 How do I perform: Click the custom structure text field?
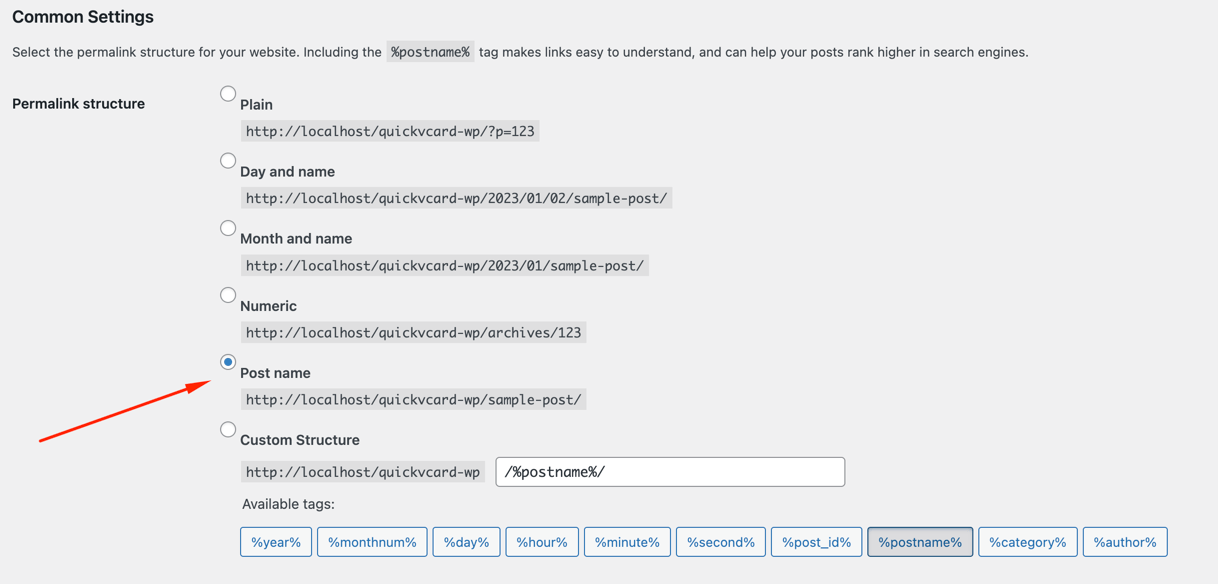click(670, 472)
